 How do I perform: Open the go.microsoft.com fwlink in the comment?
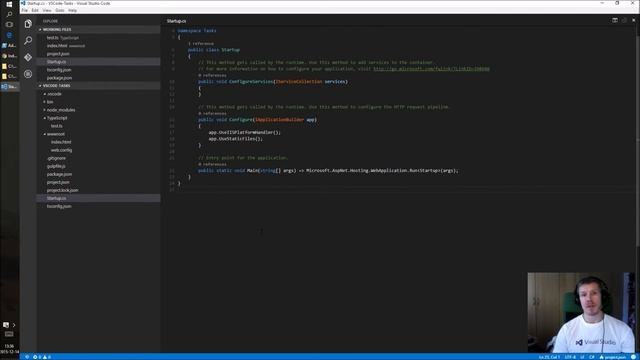pos(431,69)
